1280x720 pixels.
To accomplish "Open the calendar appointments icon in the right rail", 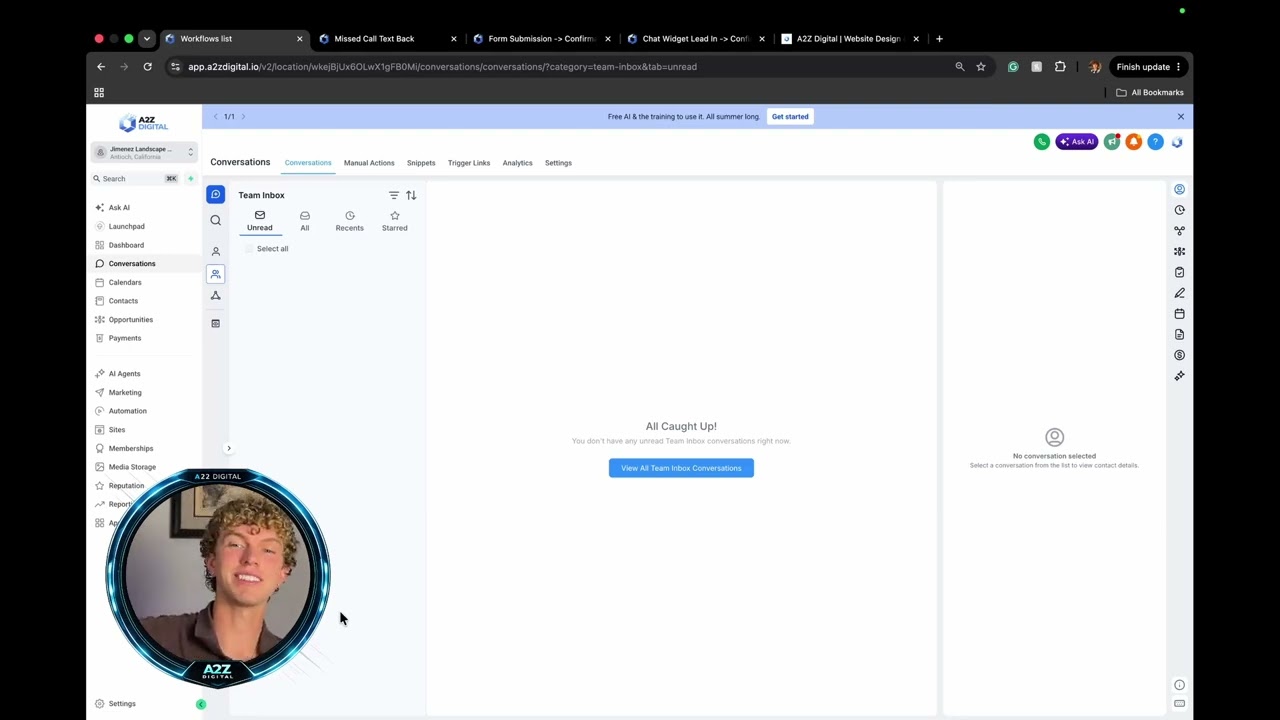I will coord(1179,314).
